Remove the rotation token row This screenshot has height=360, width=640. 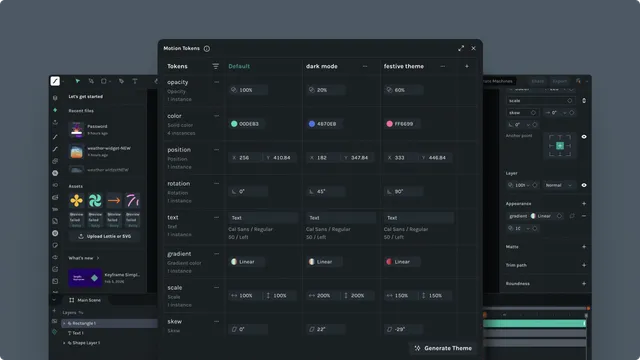click(x=217, y=184)
